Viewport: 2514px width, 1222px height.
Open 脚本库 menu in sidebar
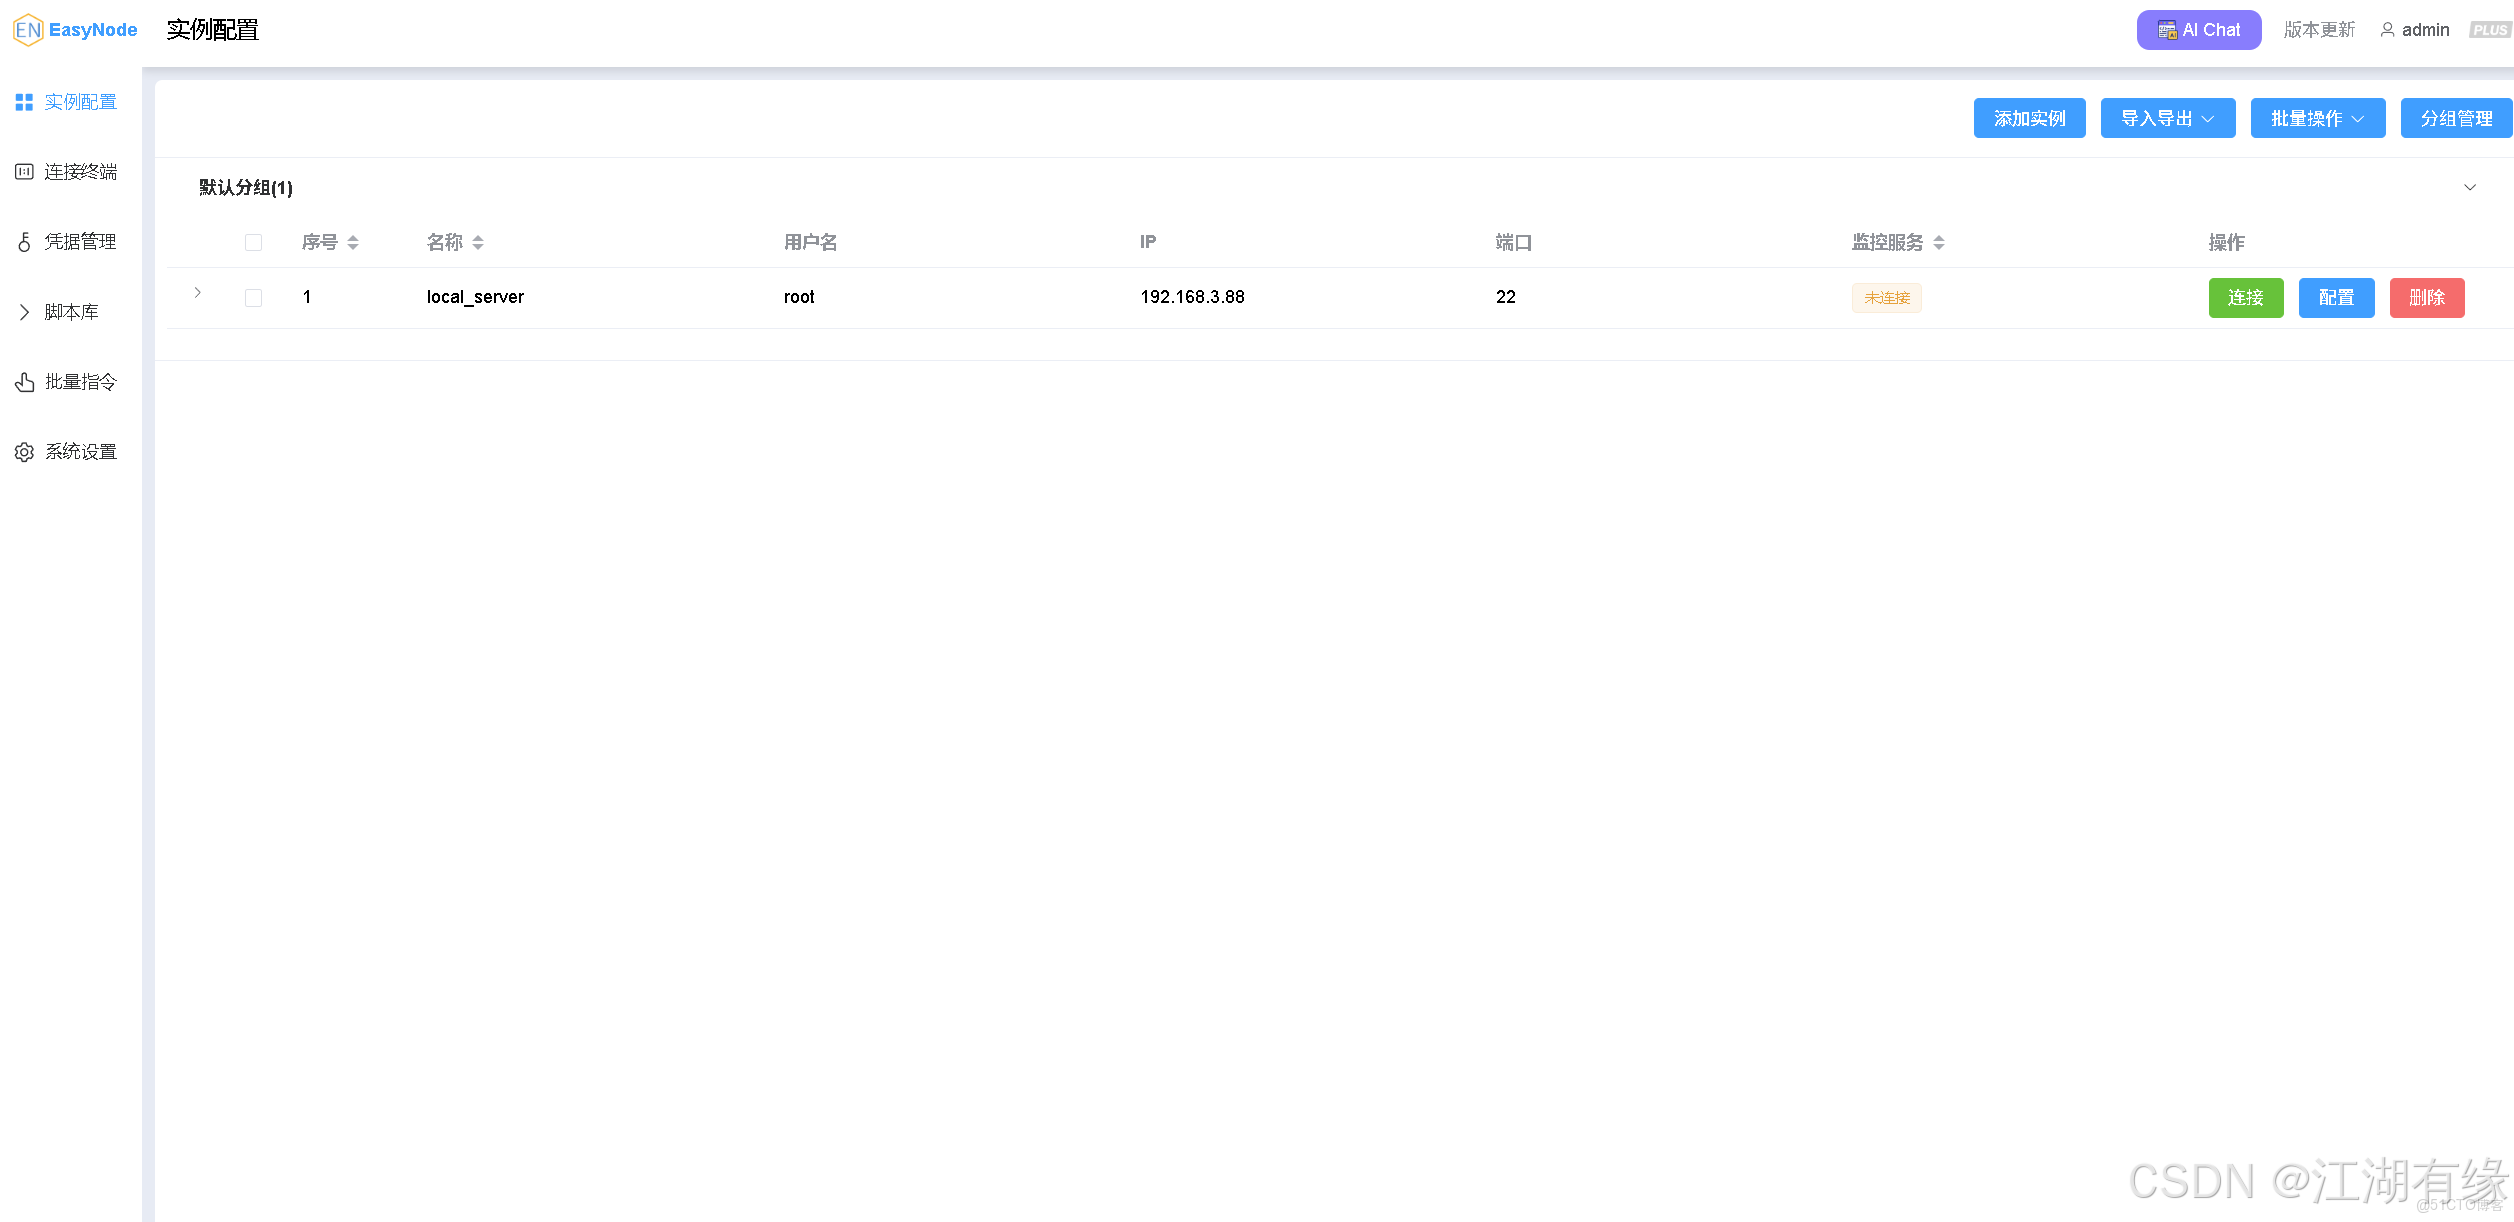click(x=70, y=312)
